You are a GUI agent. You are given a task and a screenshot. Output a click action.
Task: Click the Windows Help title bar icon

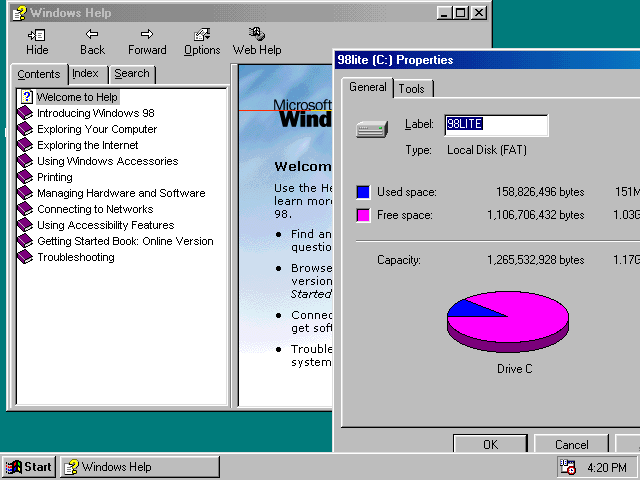pyautogui.click(x=19, y=13)
